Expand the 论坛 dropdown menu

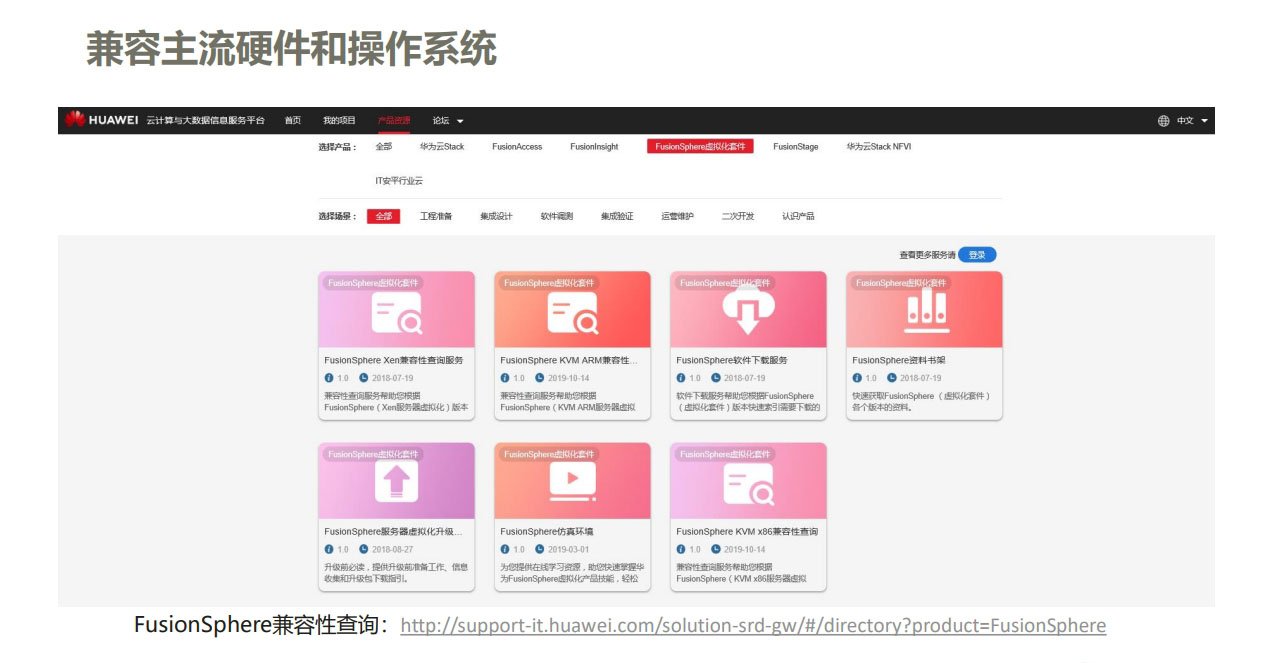click(x=448, y=121)
